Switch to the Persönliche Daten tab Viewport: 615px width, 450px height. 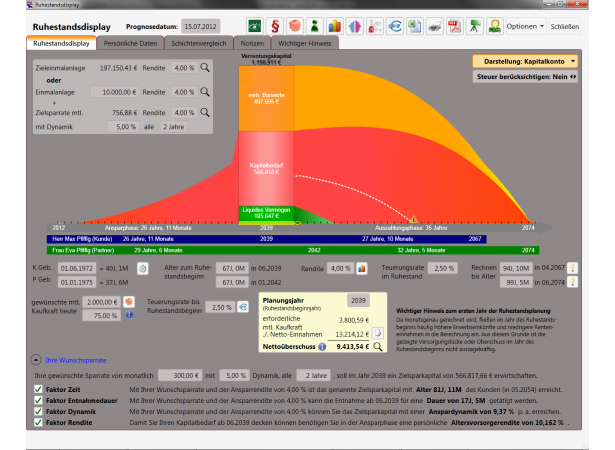(x=131, y=44)
